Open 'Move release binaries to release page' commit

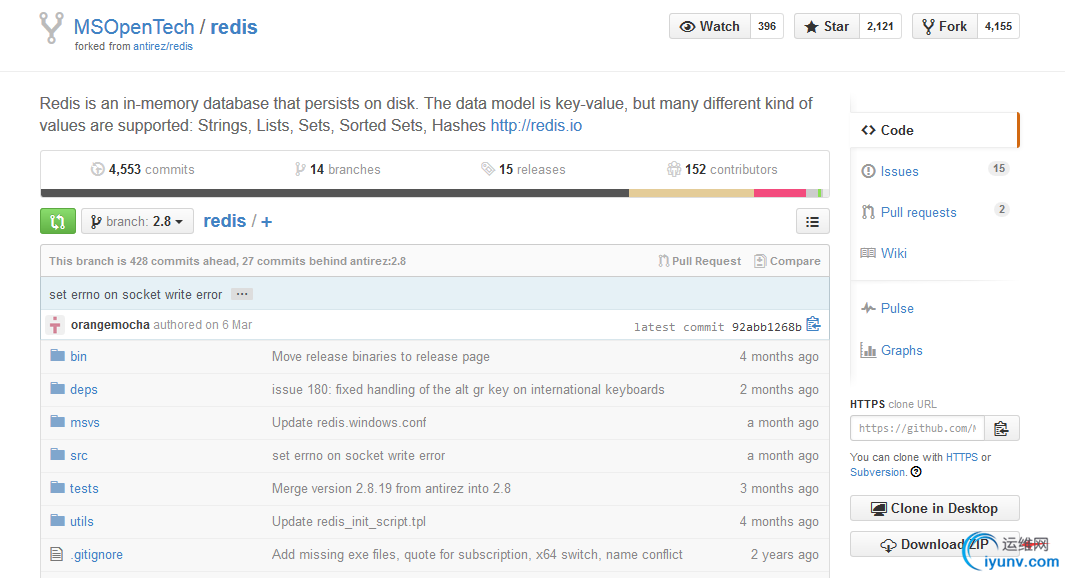(380, 357)
